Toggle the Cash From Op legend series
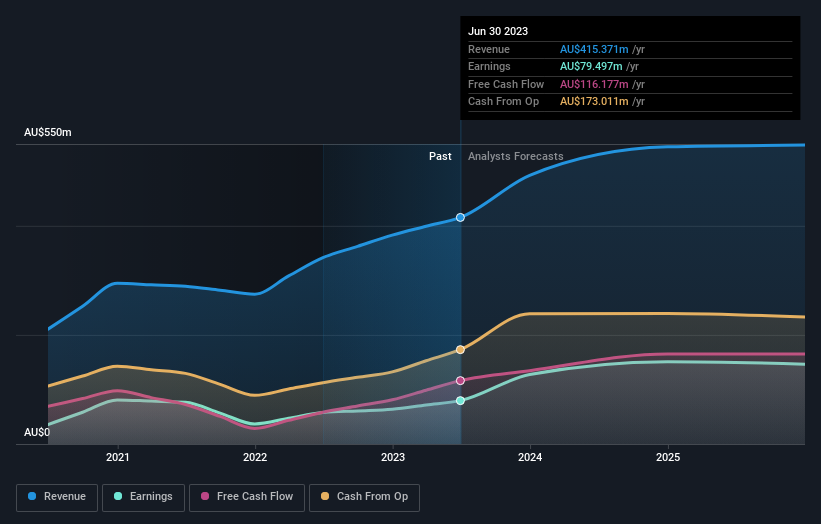This screenshot has width=821, height=524. [x=364, y=497]
